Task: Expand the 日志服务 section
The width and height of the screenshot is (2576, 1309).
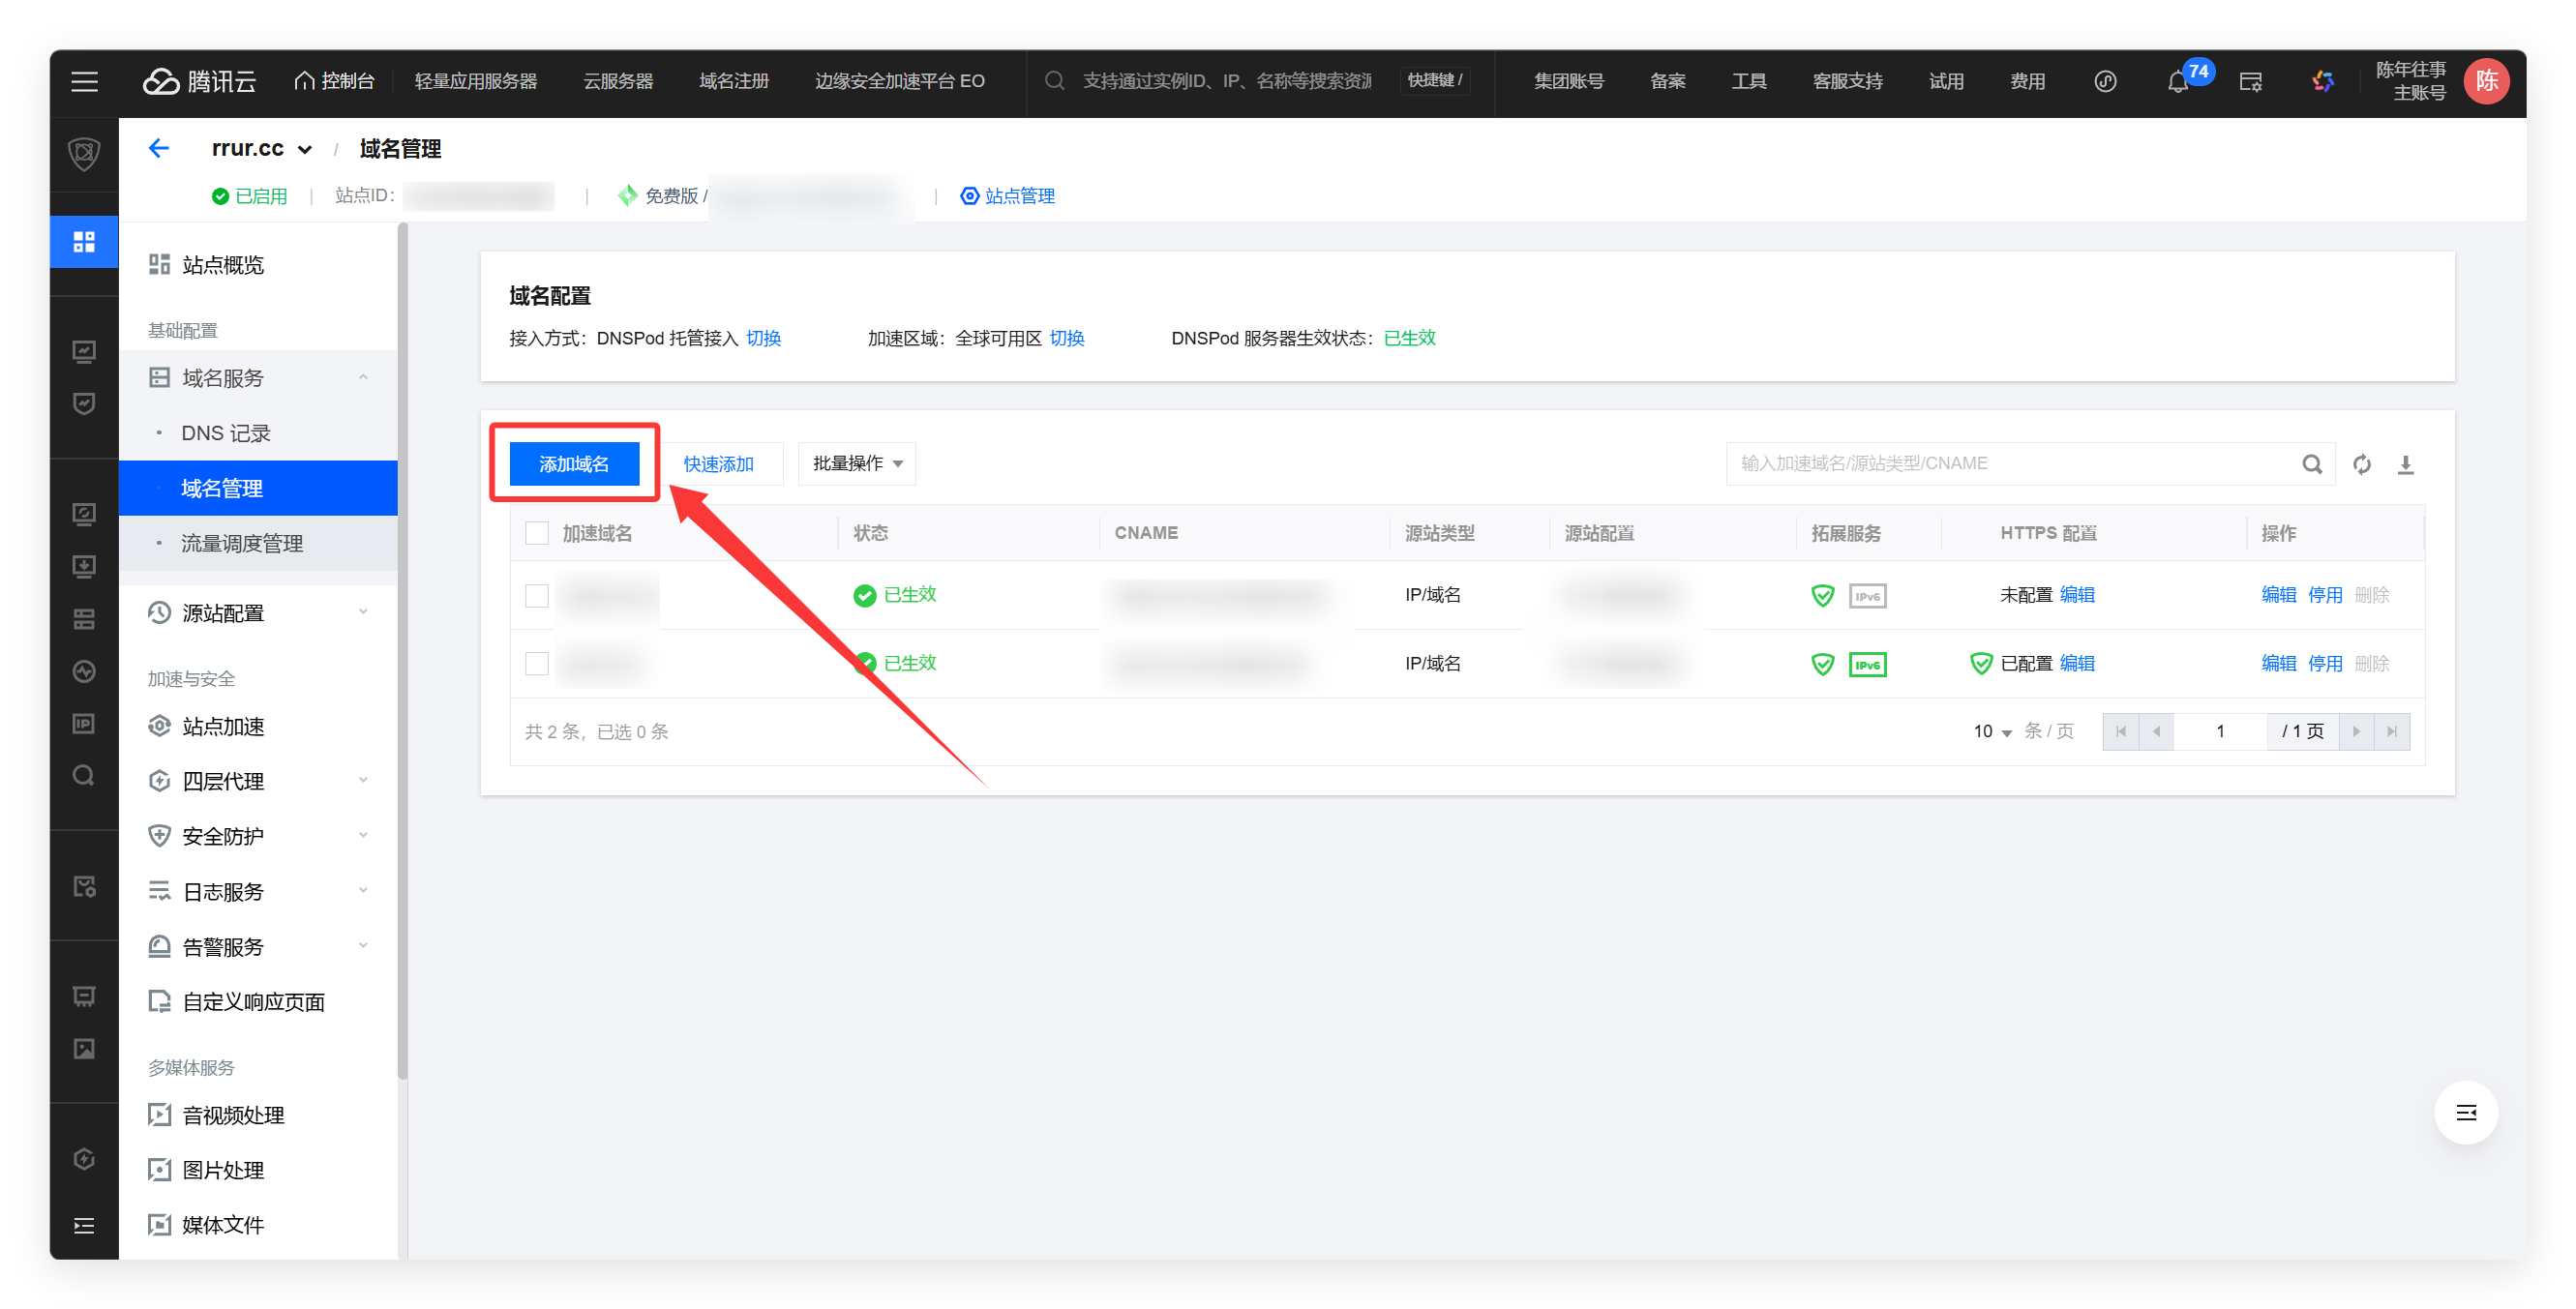Action: tap(363, 891)
